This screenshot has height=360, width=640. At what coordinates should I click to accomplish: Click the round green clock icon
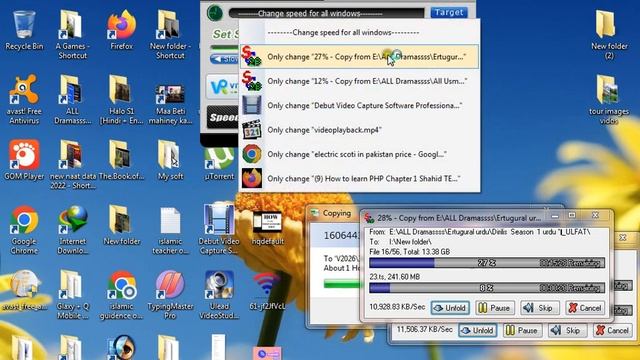tap(215, 13)
